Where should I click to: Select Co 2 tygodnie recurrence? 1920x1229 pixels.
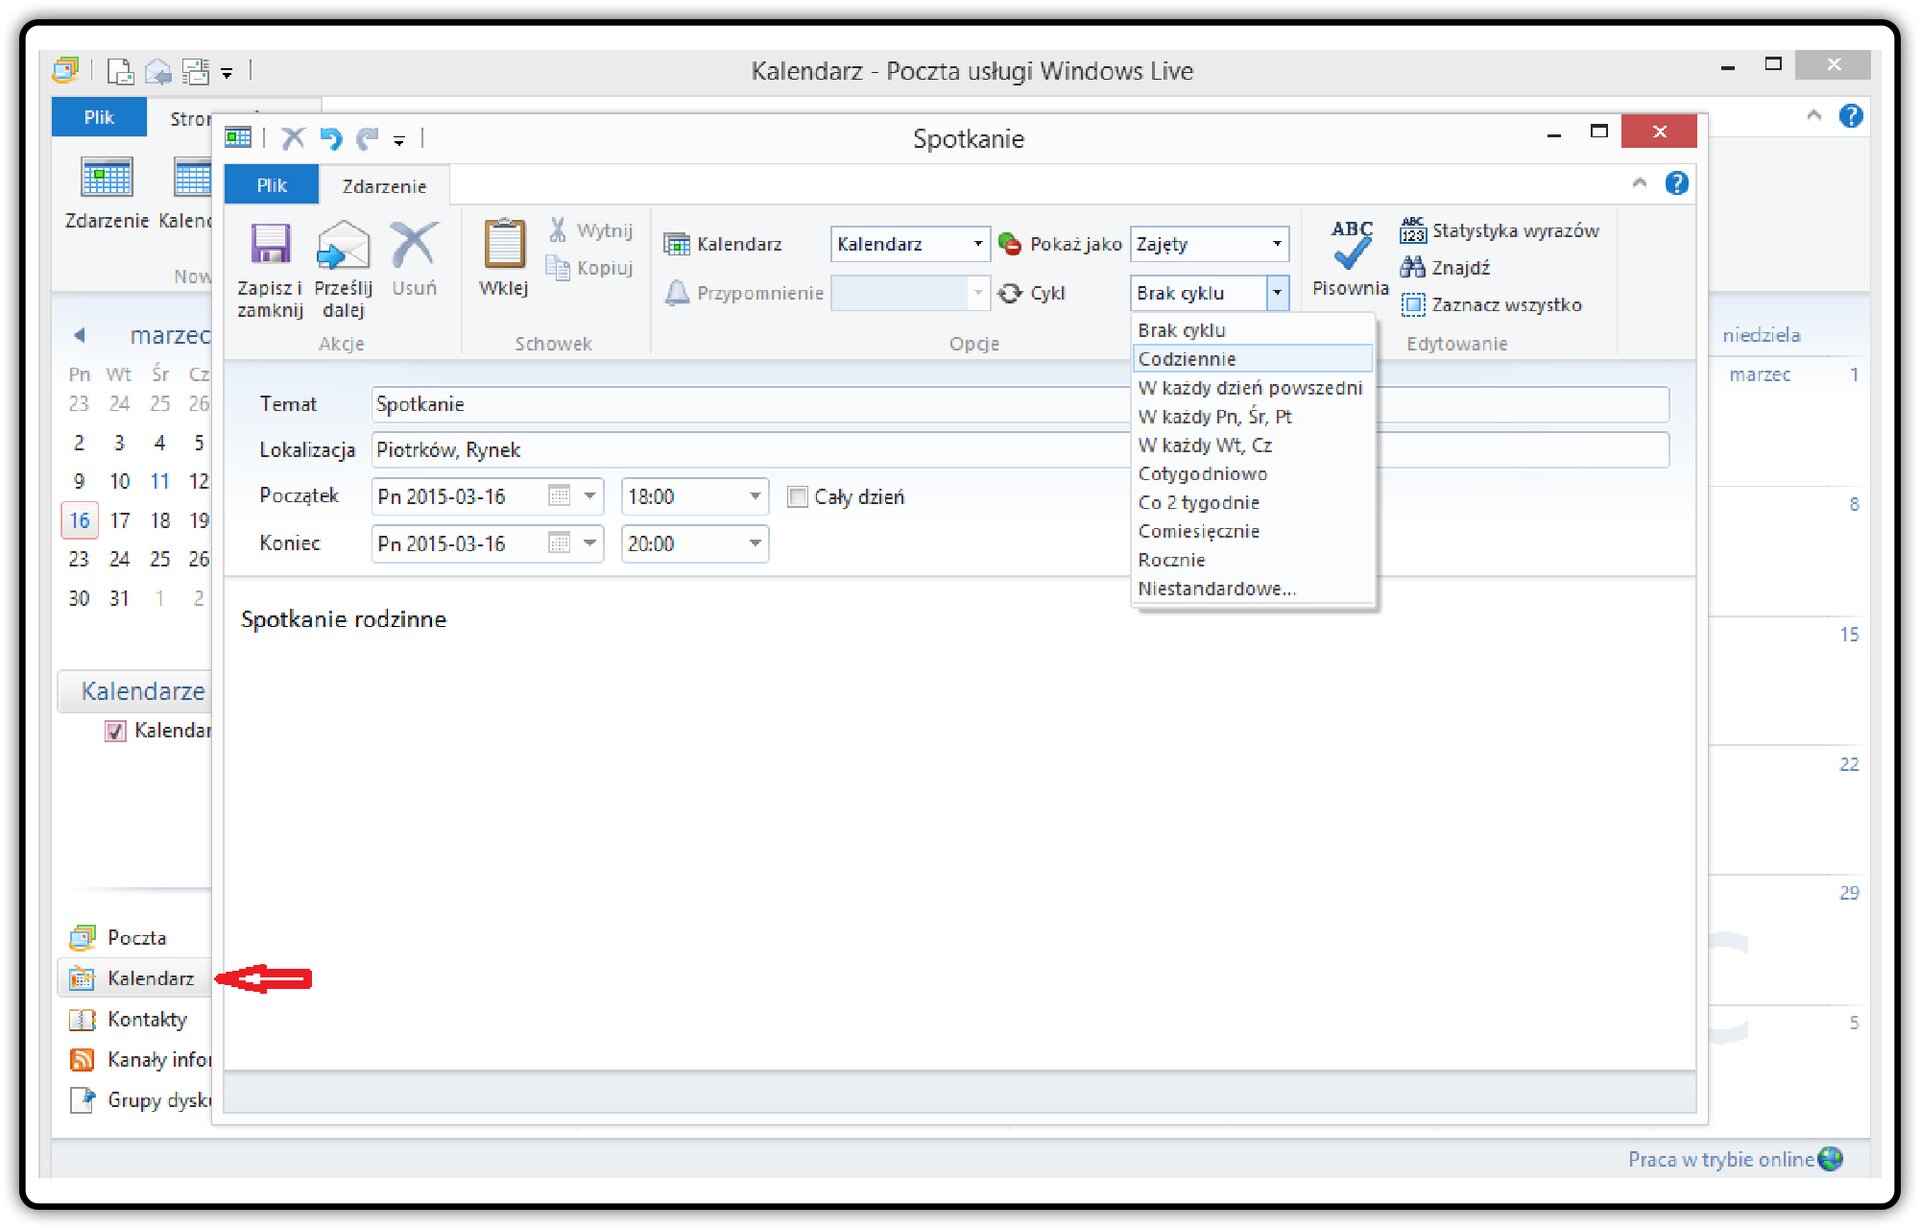click(1253, 502)
